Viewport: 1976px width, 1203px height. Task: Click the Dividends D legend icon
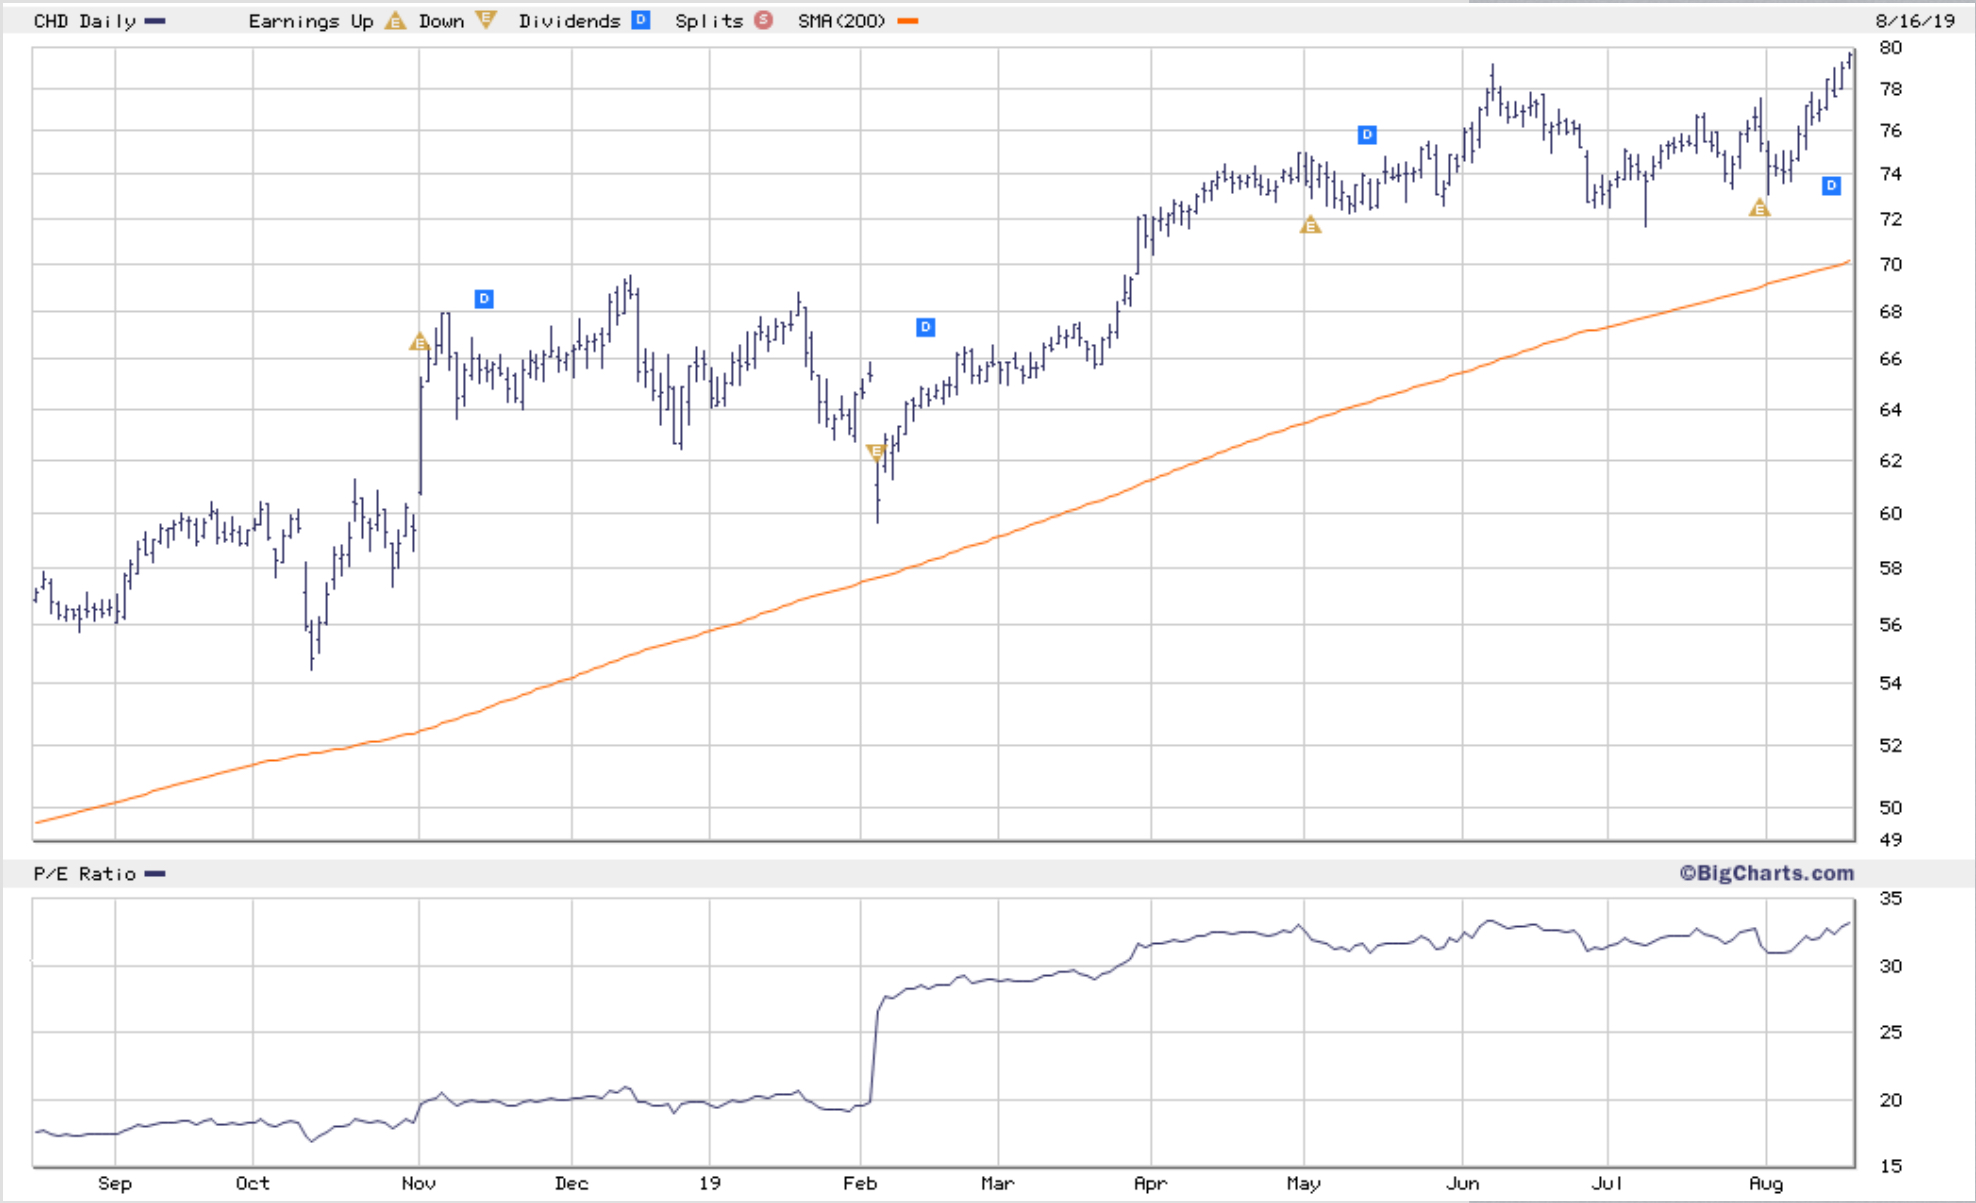(x=641, y=20)
